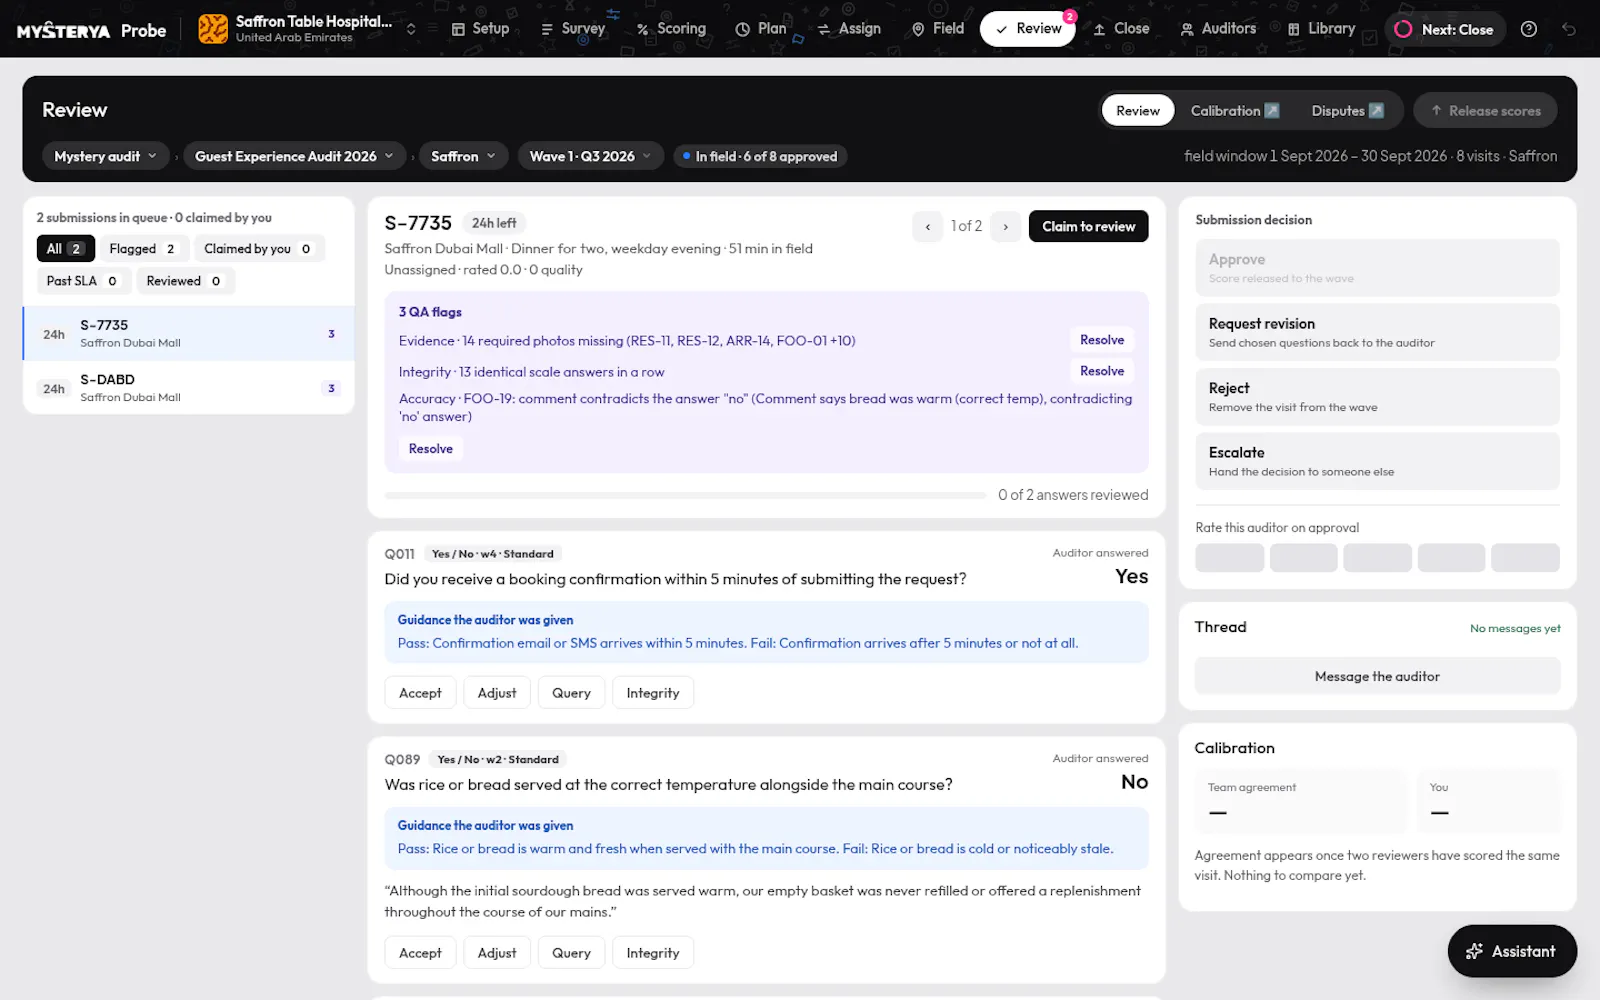Click the undo arrow icon in top bar
The width and height of the screenshot is (1600, 1000).
[1569, 29]
